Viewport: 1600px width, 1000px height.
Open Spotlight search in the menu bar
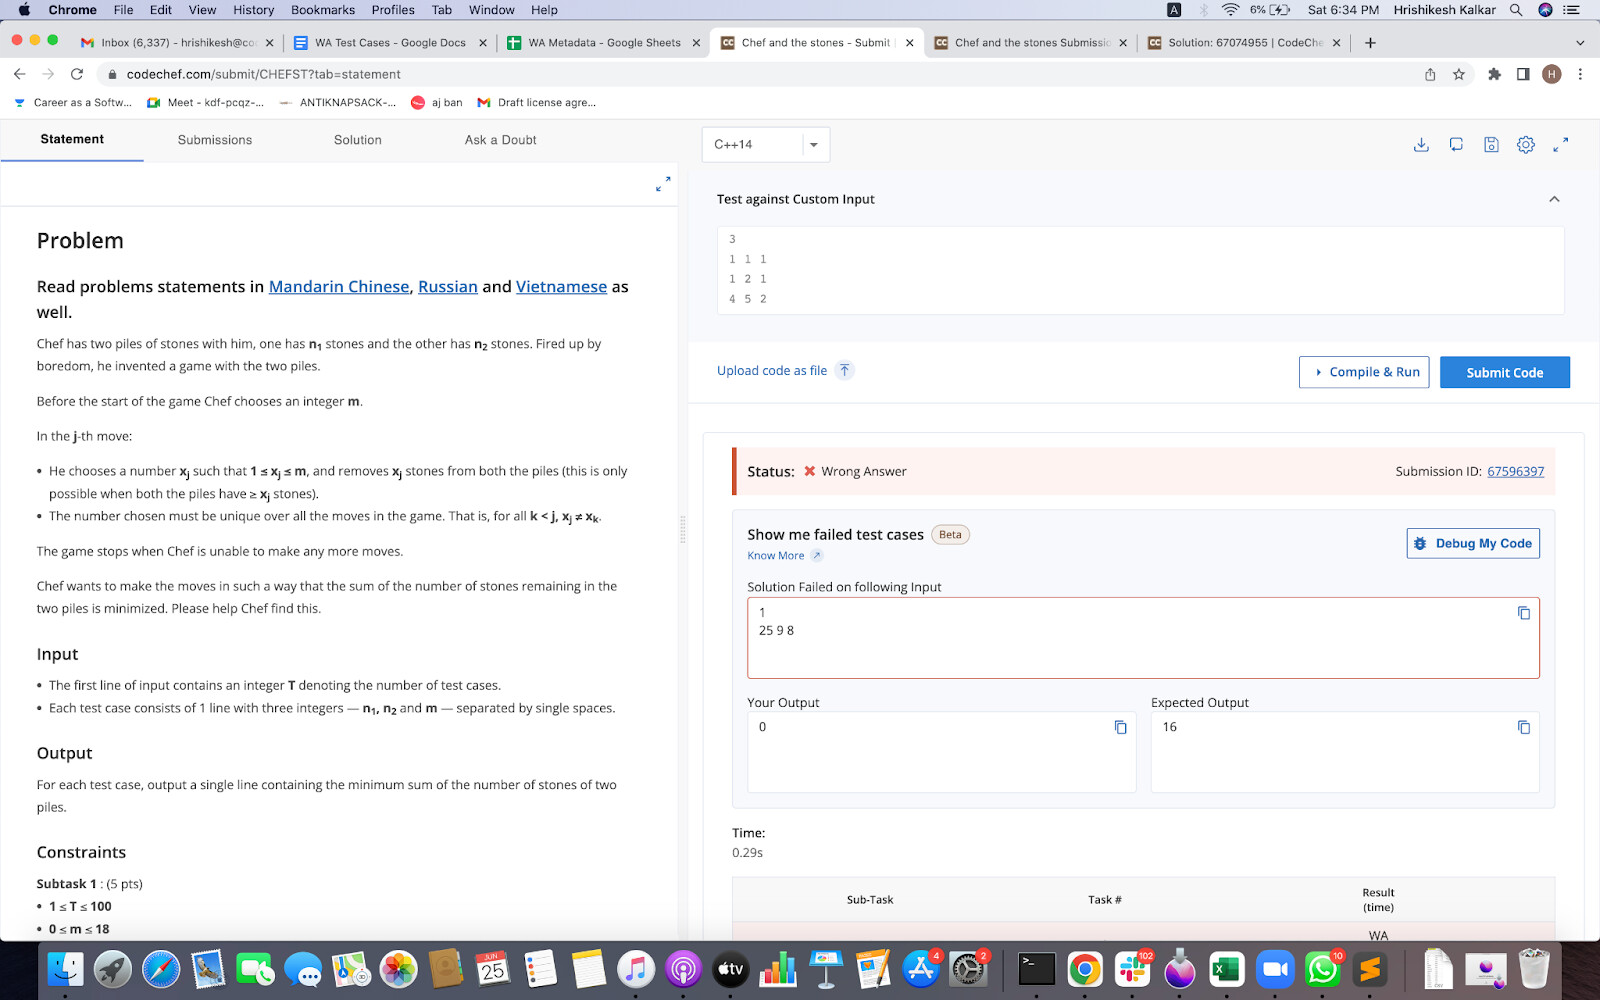click(x=1516, y=10)
